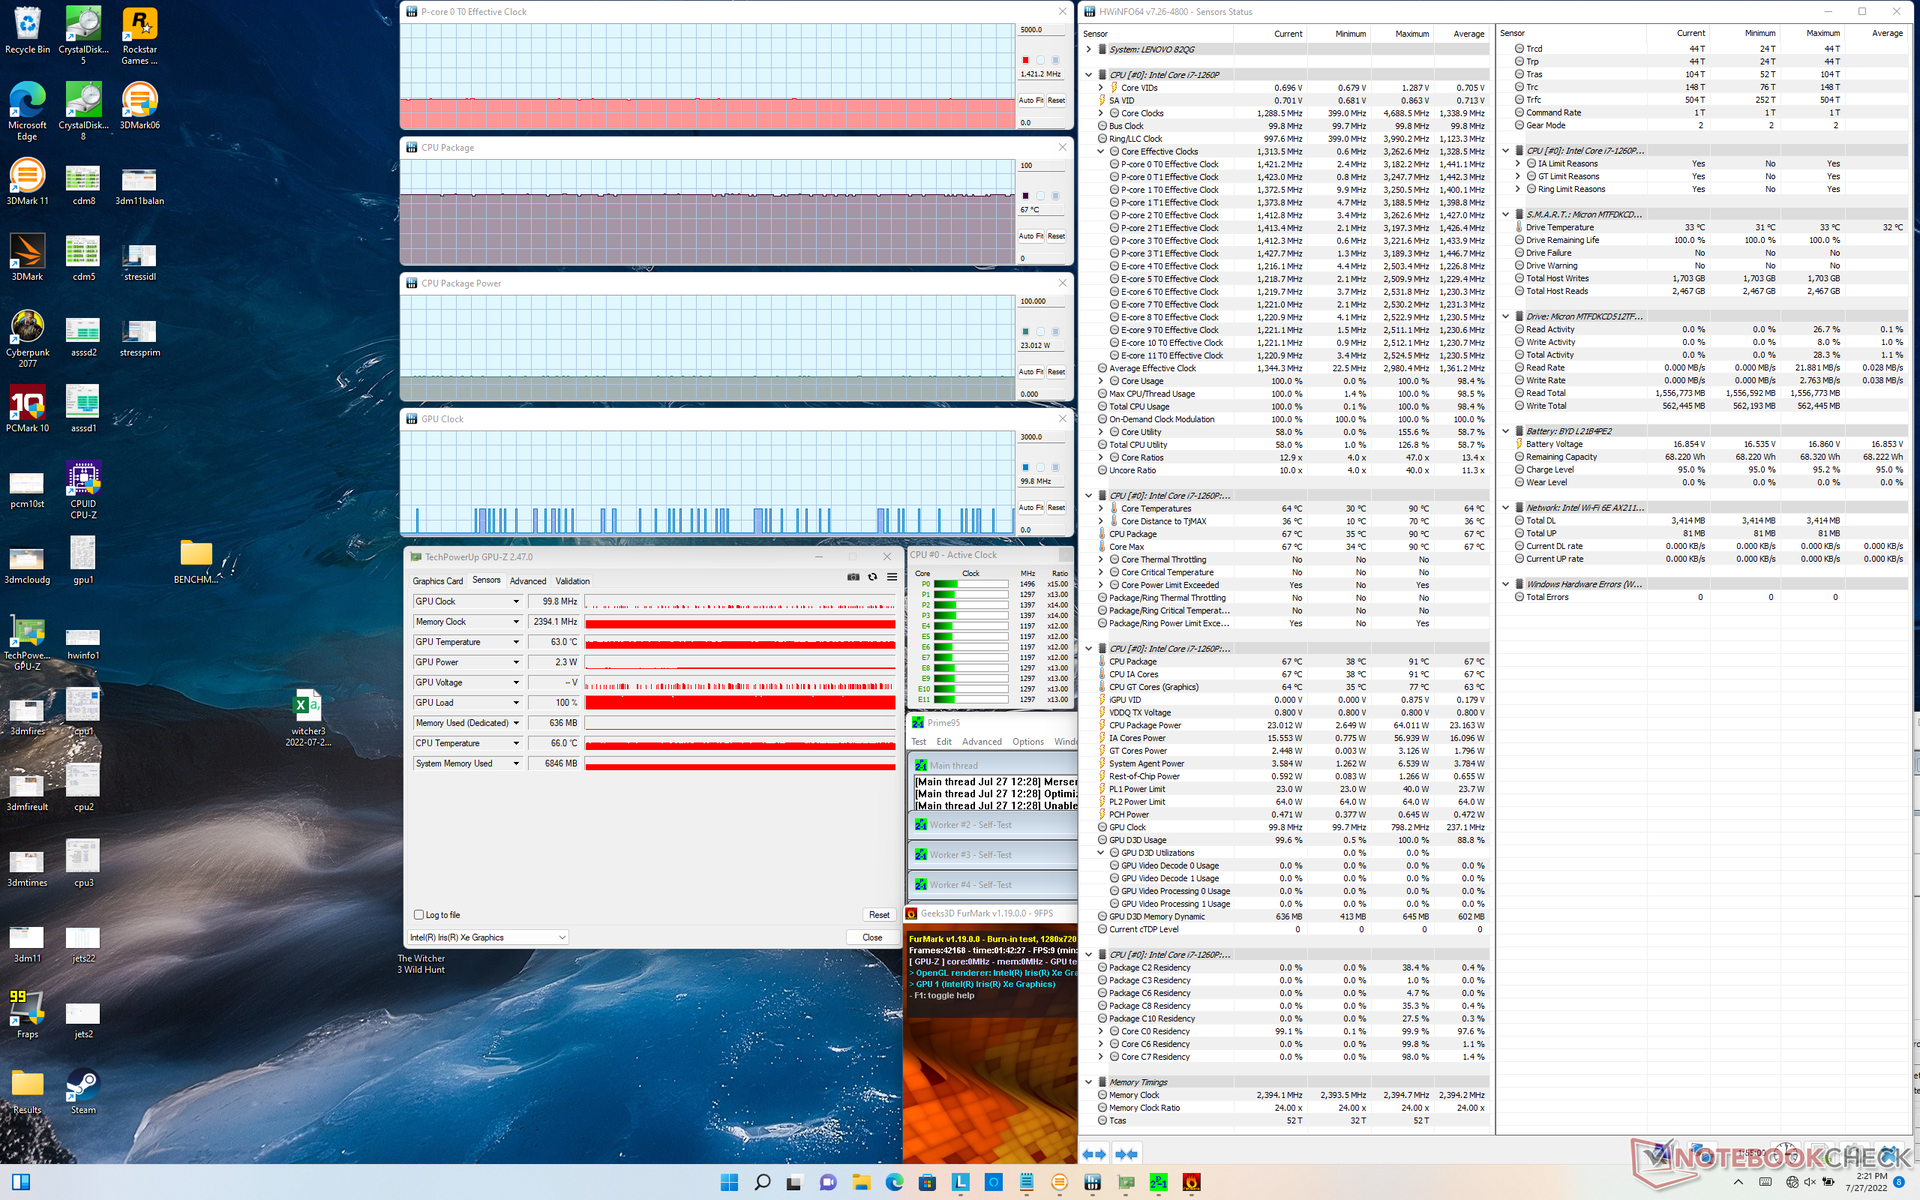Click Auto Fit in GPU Clock graph
Screen dimensions: 1920x1200
pos(1031,508)
